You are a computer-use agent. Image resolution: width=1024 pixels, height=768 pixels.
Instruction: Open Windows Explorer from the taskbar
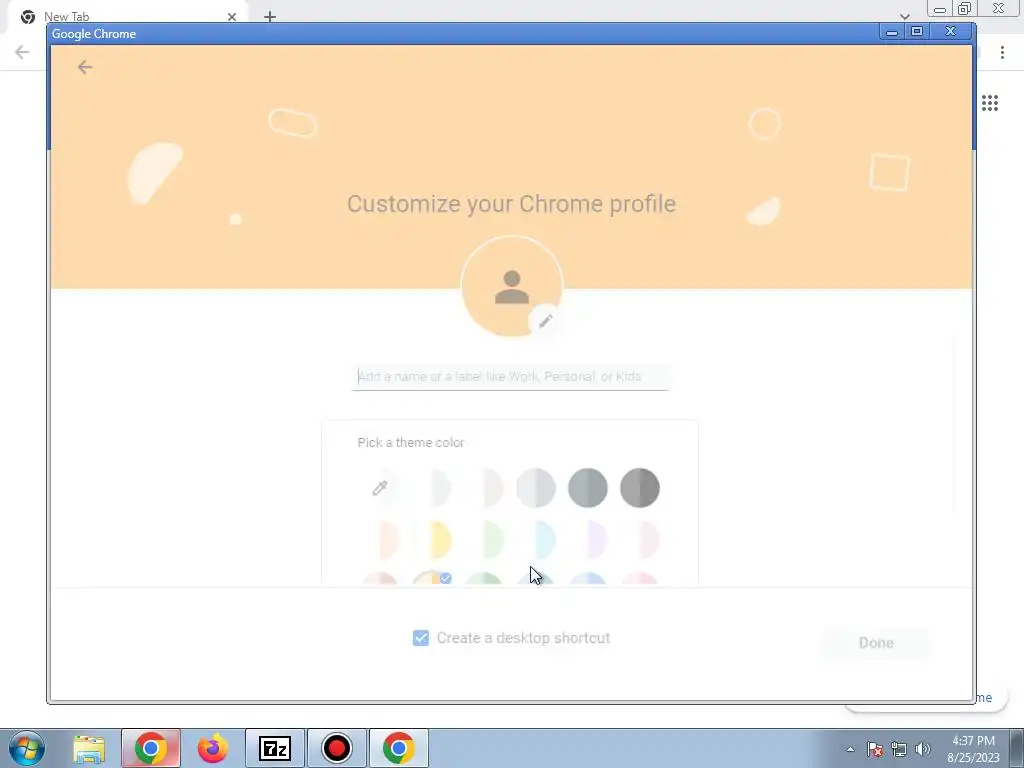[x=89, y=748]
